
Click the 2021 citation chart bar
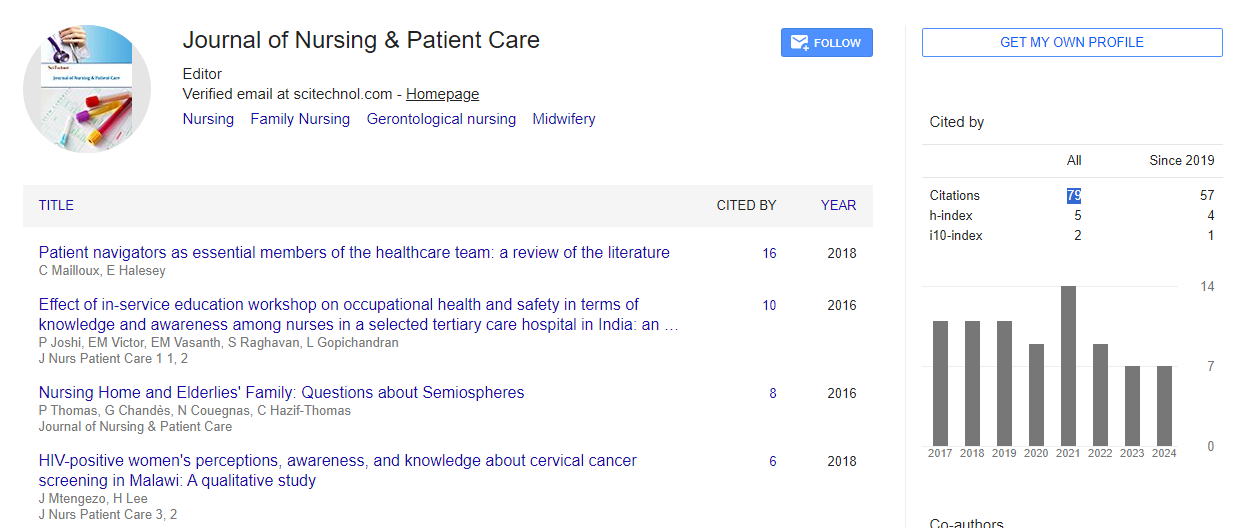point(1068,366)
